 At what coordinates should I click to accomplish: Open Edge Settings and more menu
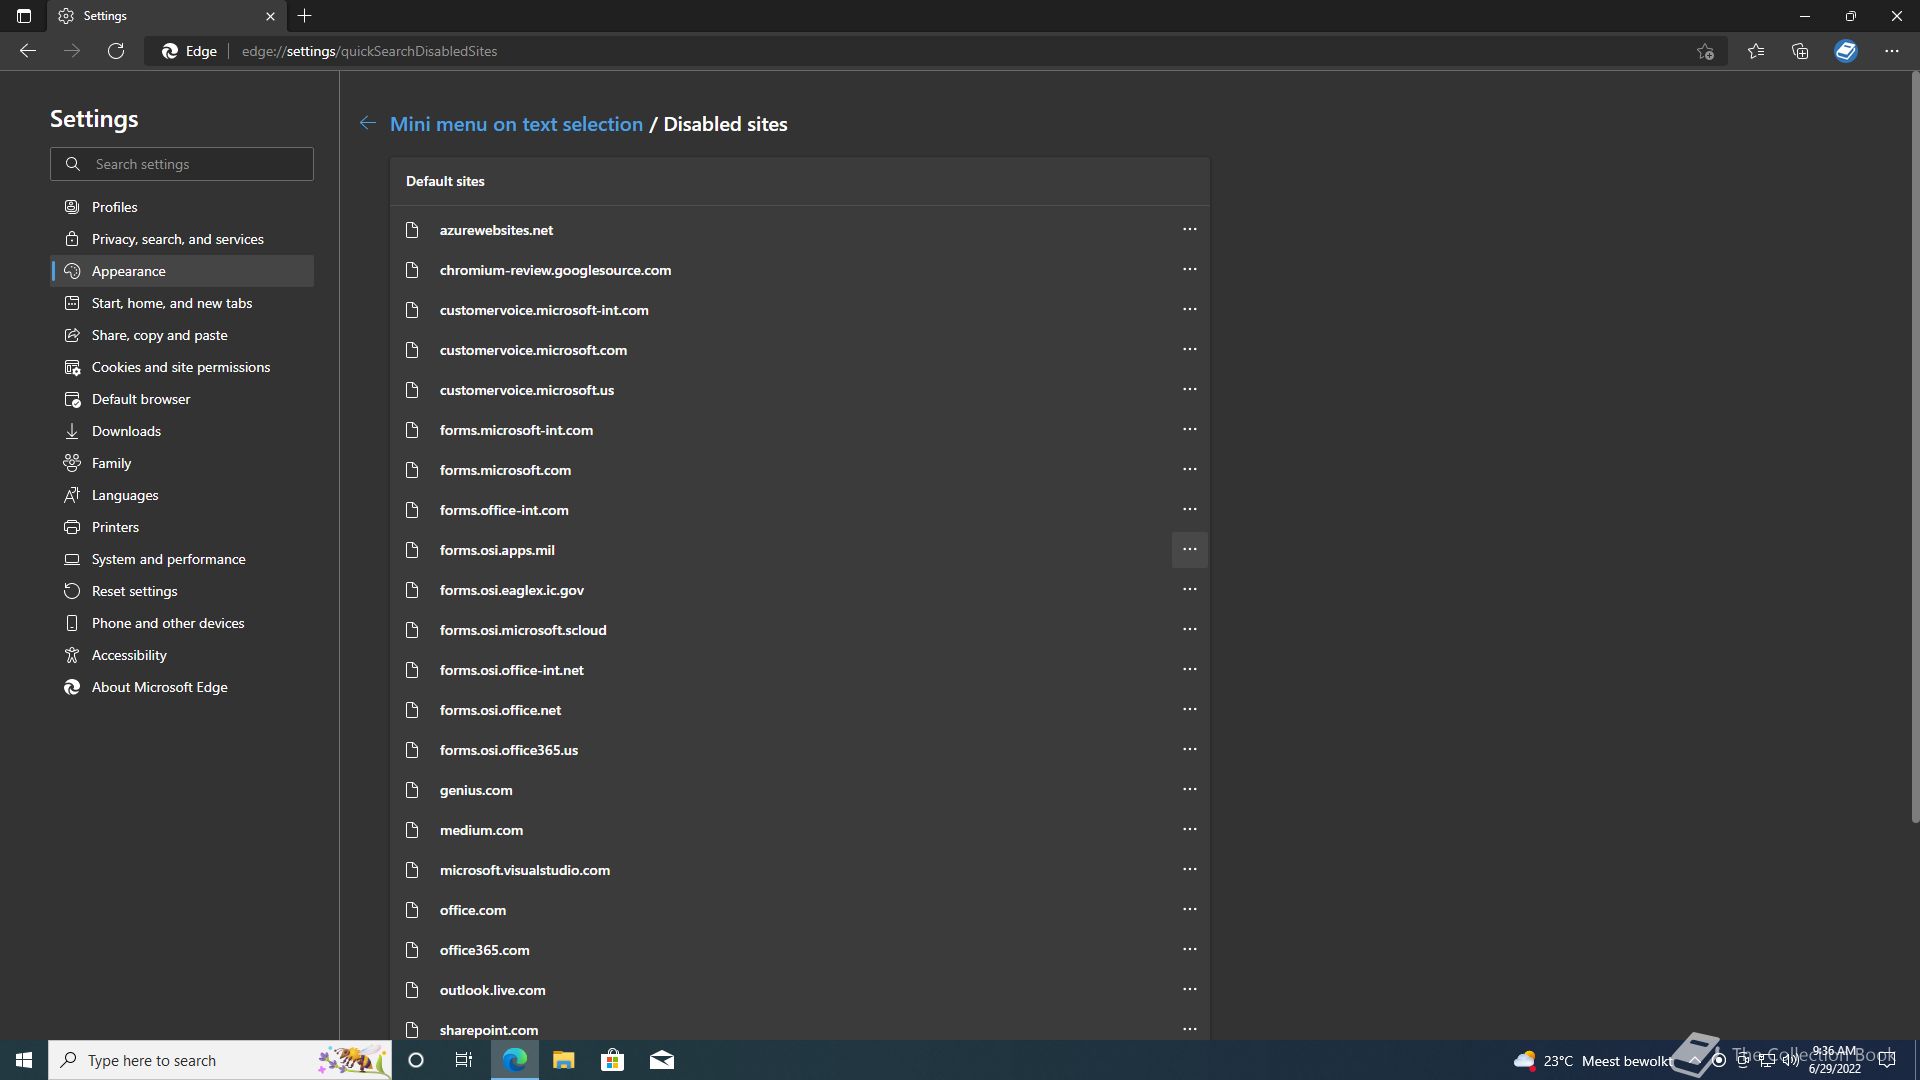[x=1891, y=51]
